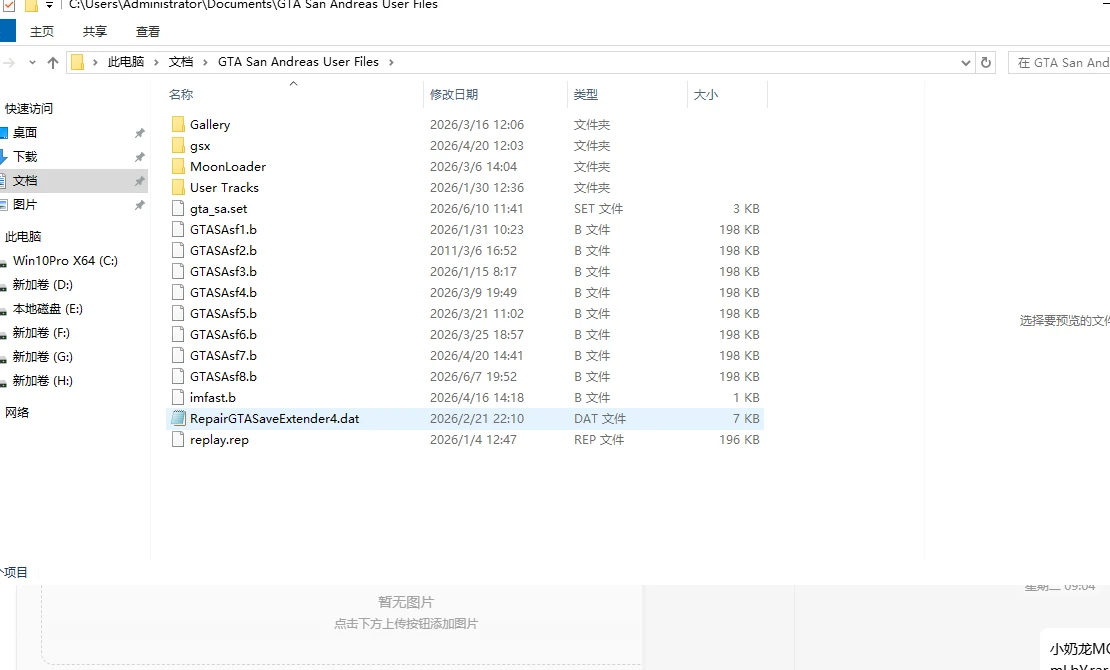Open the Gallery folder icon

coord(178,125)
